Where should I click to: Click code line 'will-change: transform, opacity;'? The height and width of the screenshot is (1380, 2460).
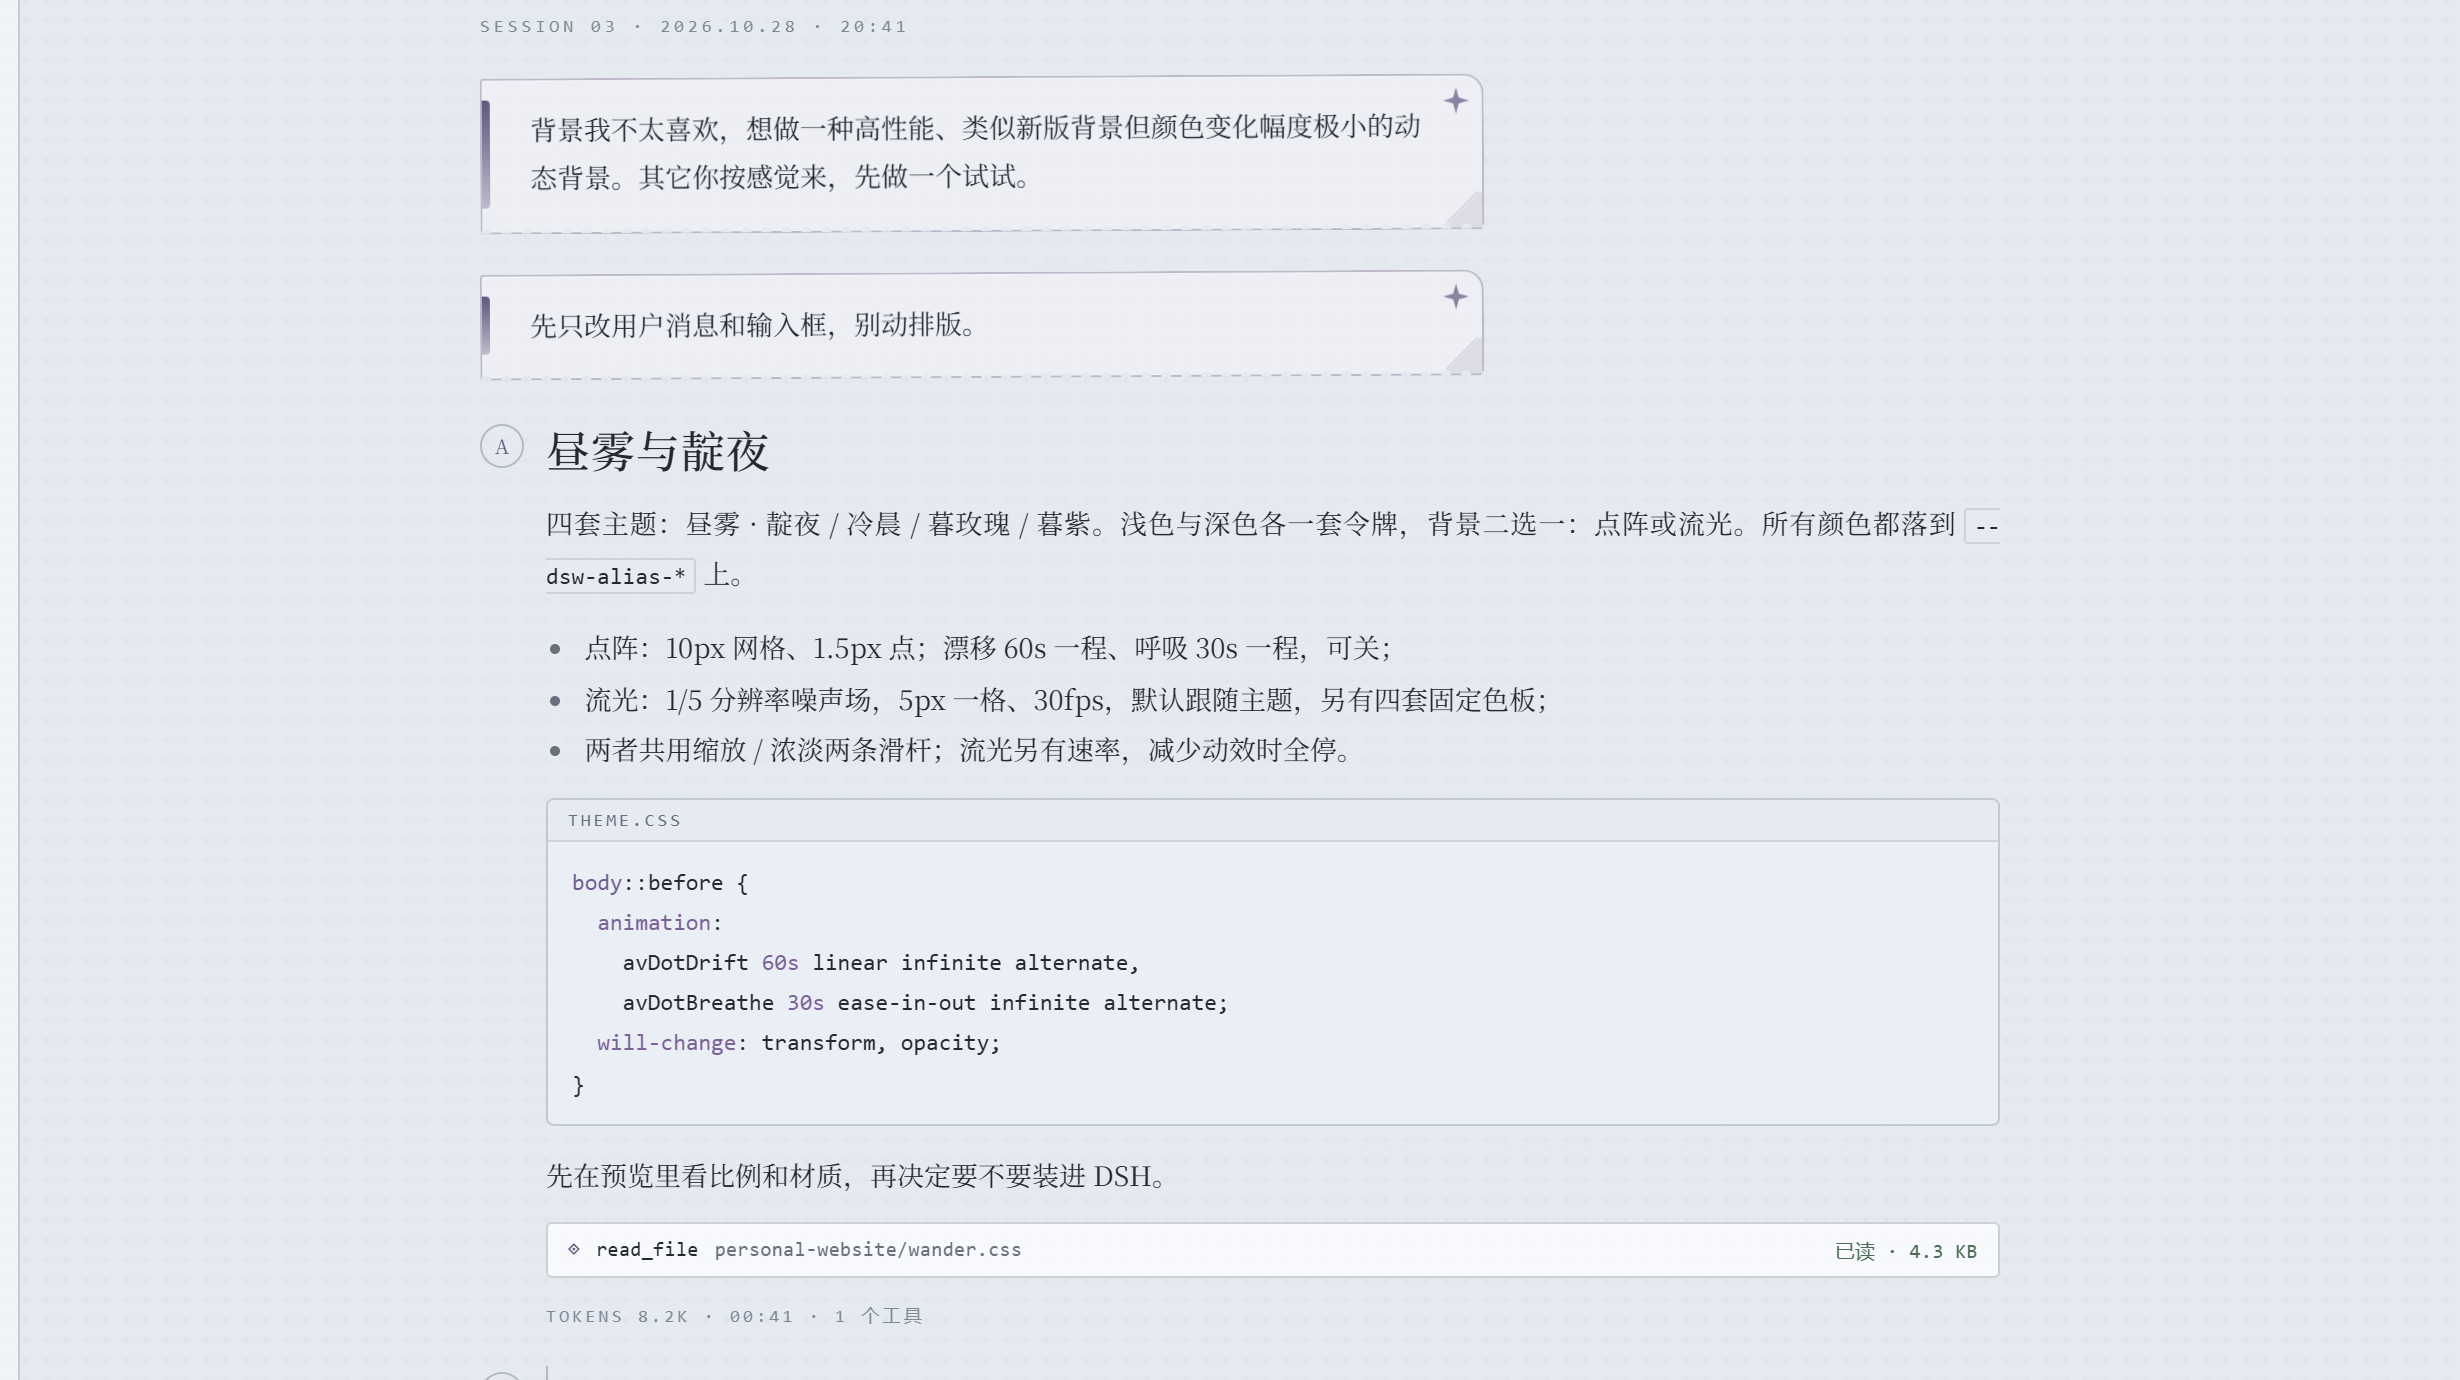click(x=798, y=1043)
